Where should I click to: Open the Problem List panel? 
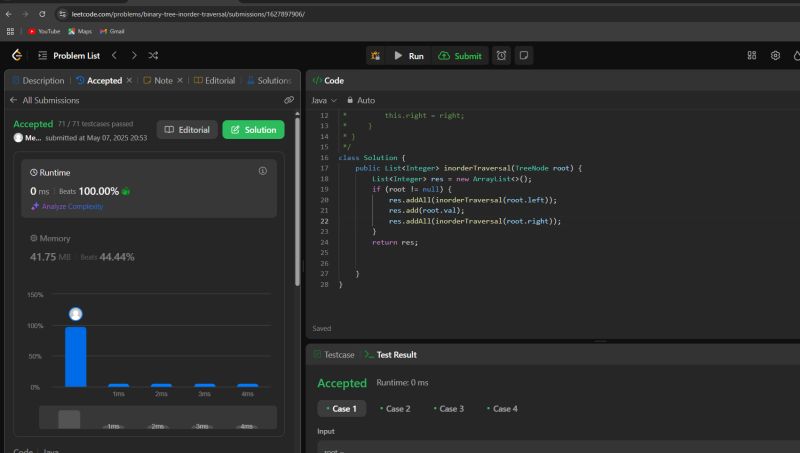[69, 56]
